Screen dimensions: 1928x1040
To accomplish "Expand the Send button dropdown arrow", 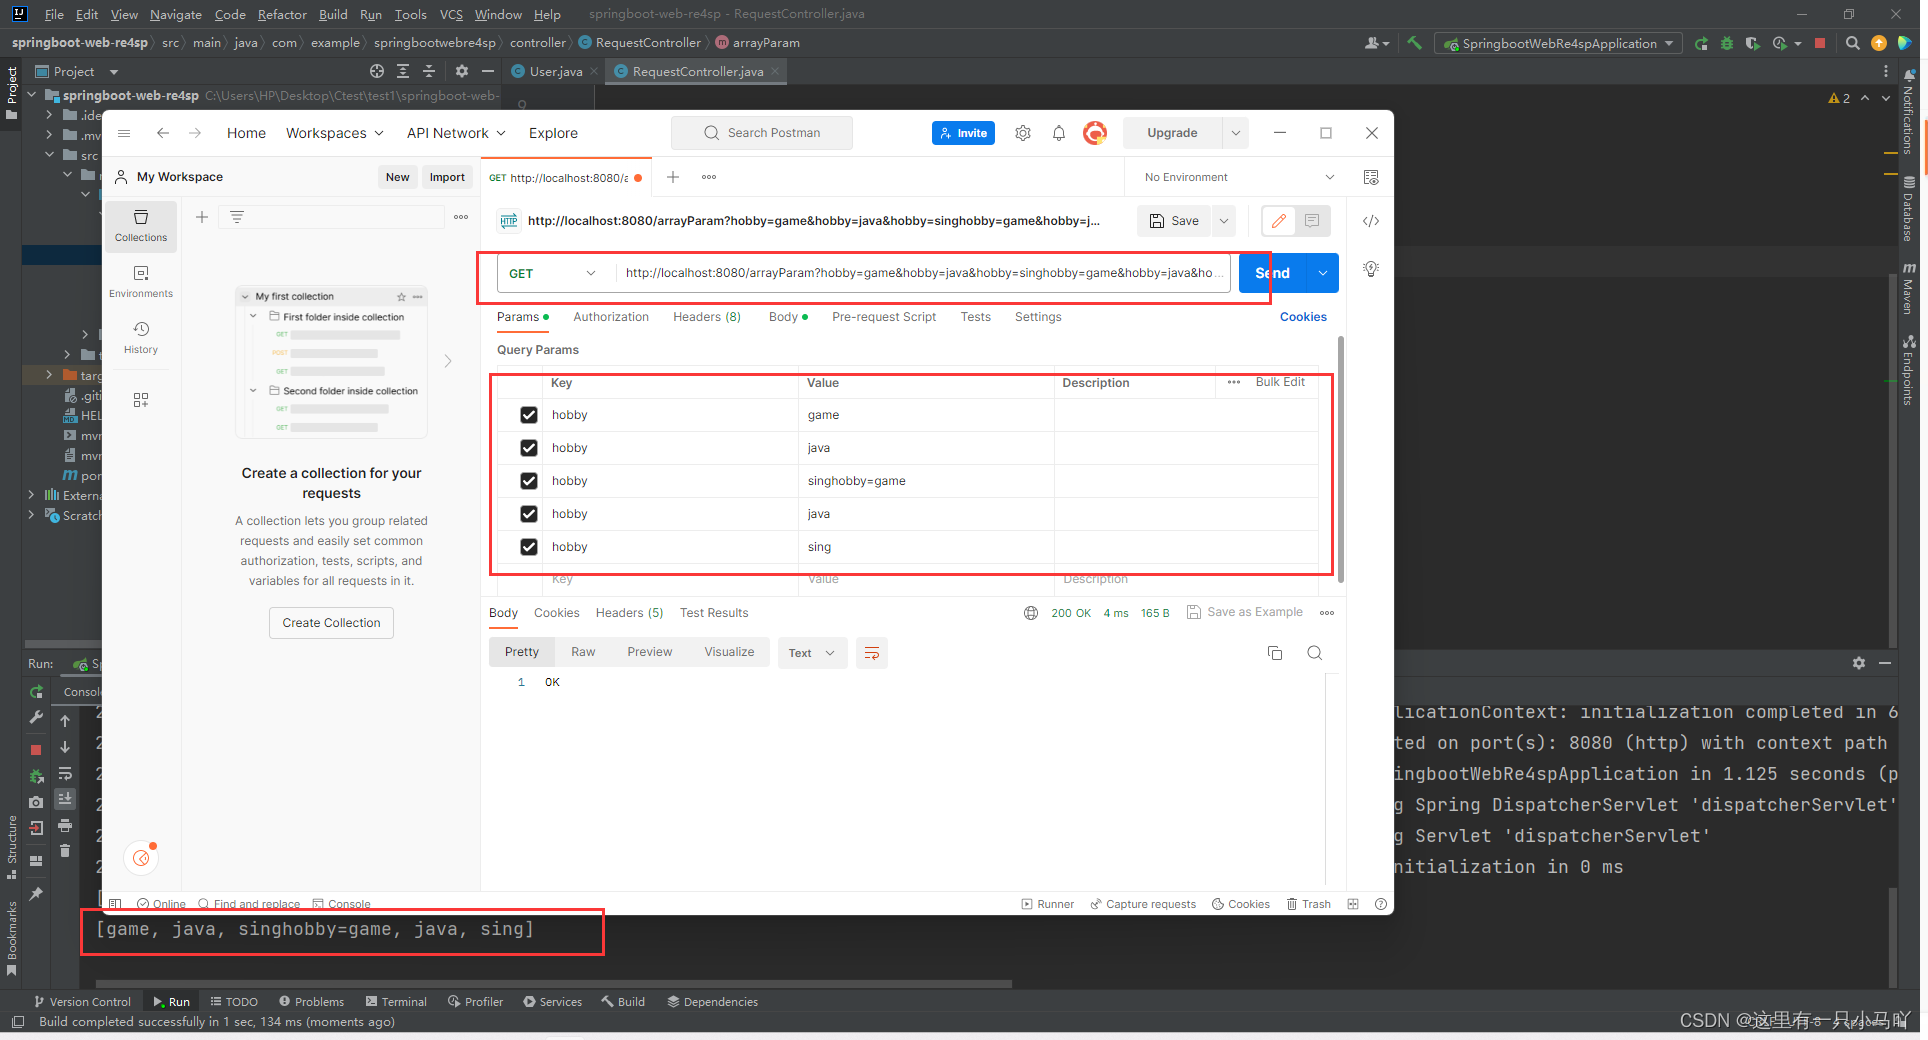I will [1323, 273].
